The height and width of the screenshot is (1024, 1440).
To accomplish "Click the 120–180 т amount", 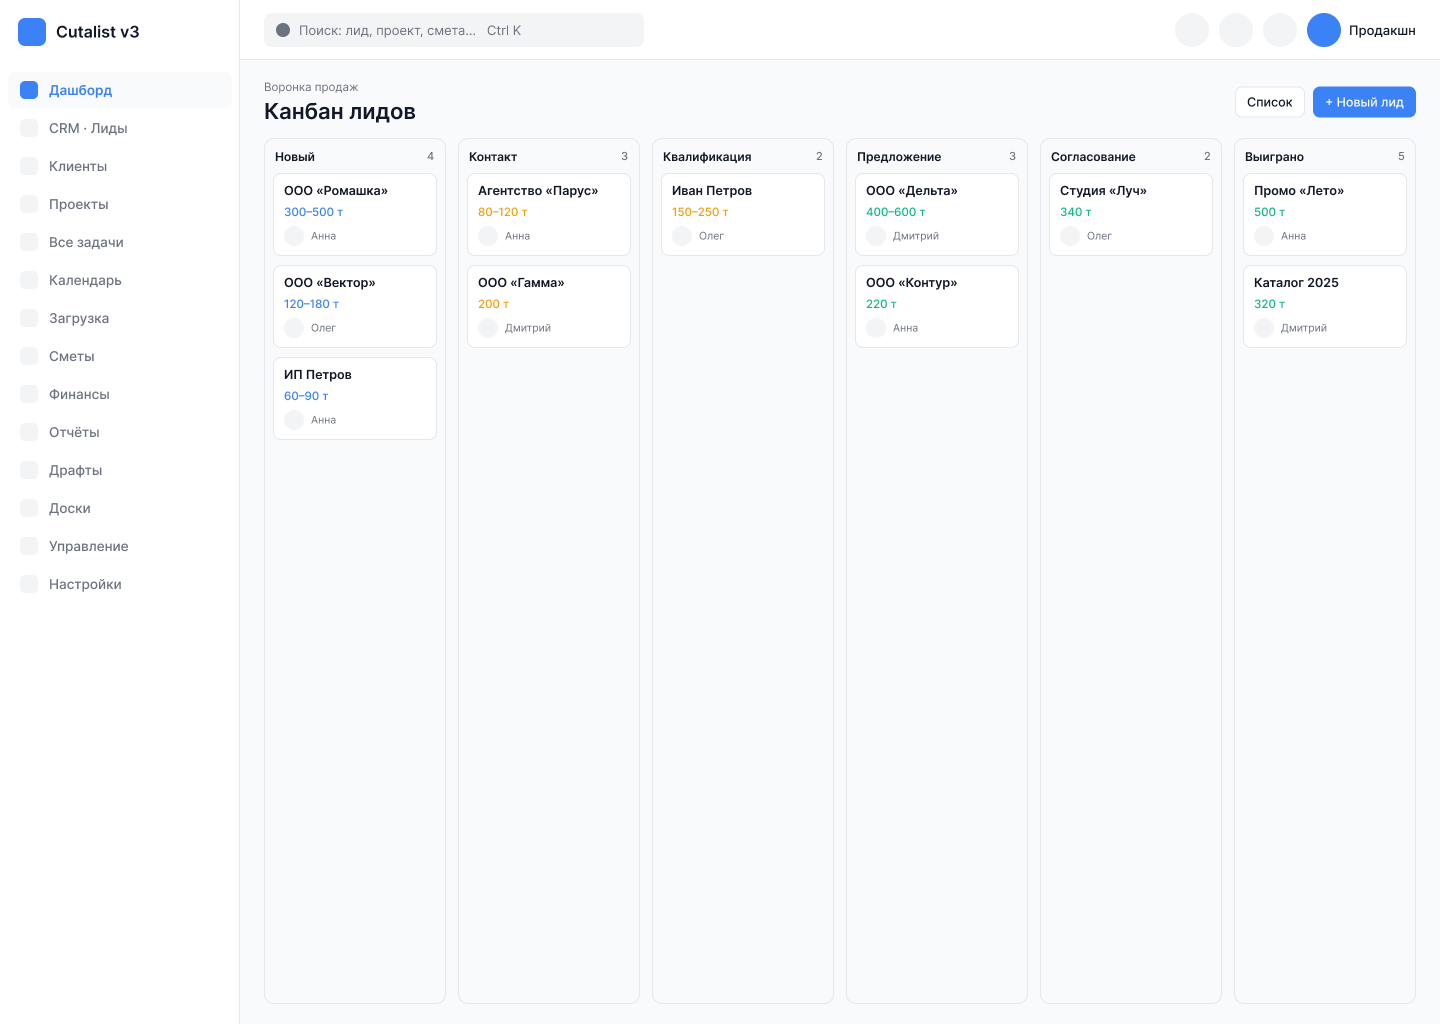I will (x=311, y=304).
